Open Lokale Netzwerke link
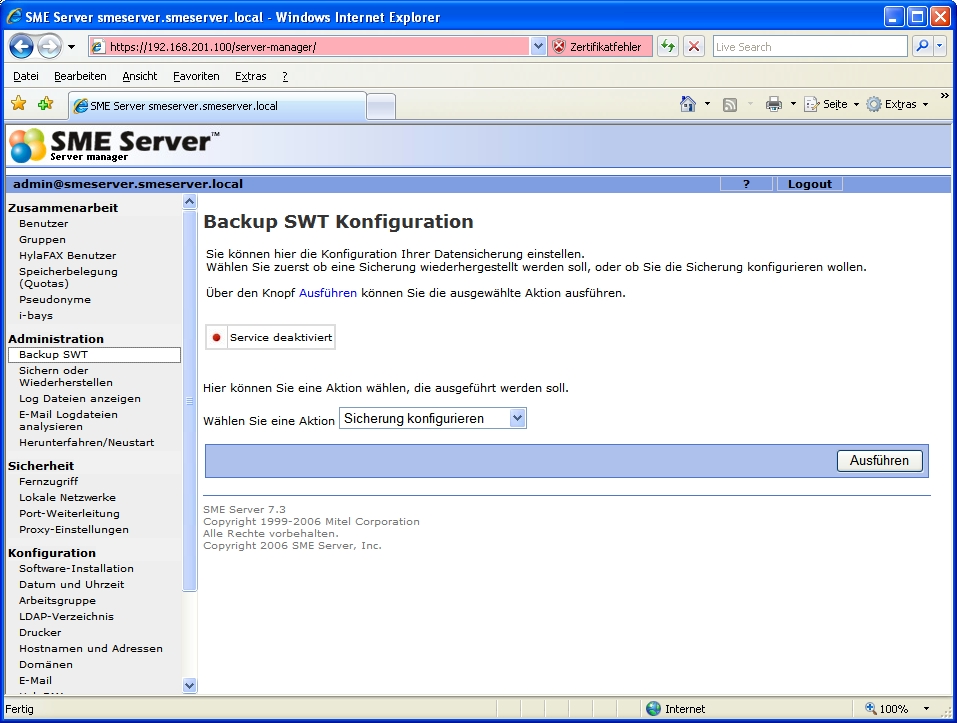Screen dimensions: 957x723 (x=67, y=497)
